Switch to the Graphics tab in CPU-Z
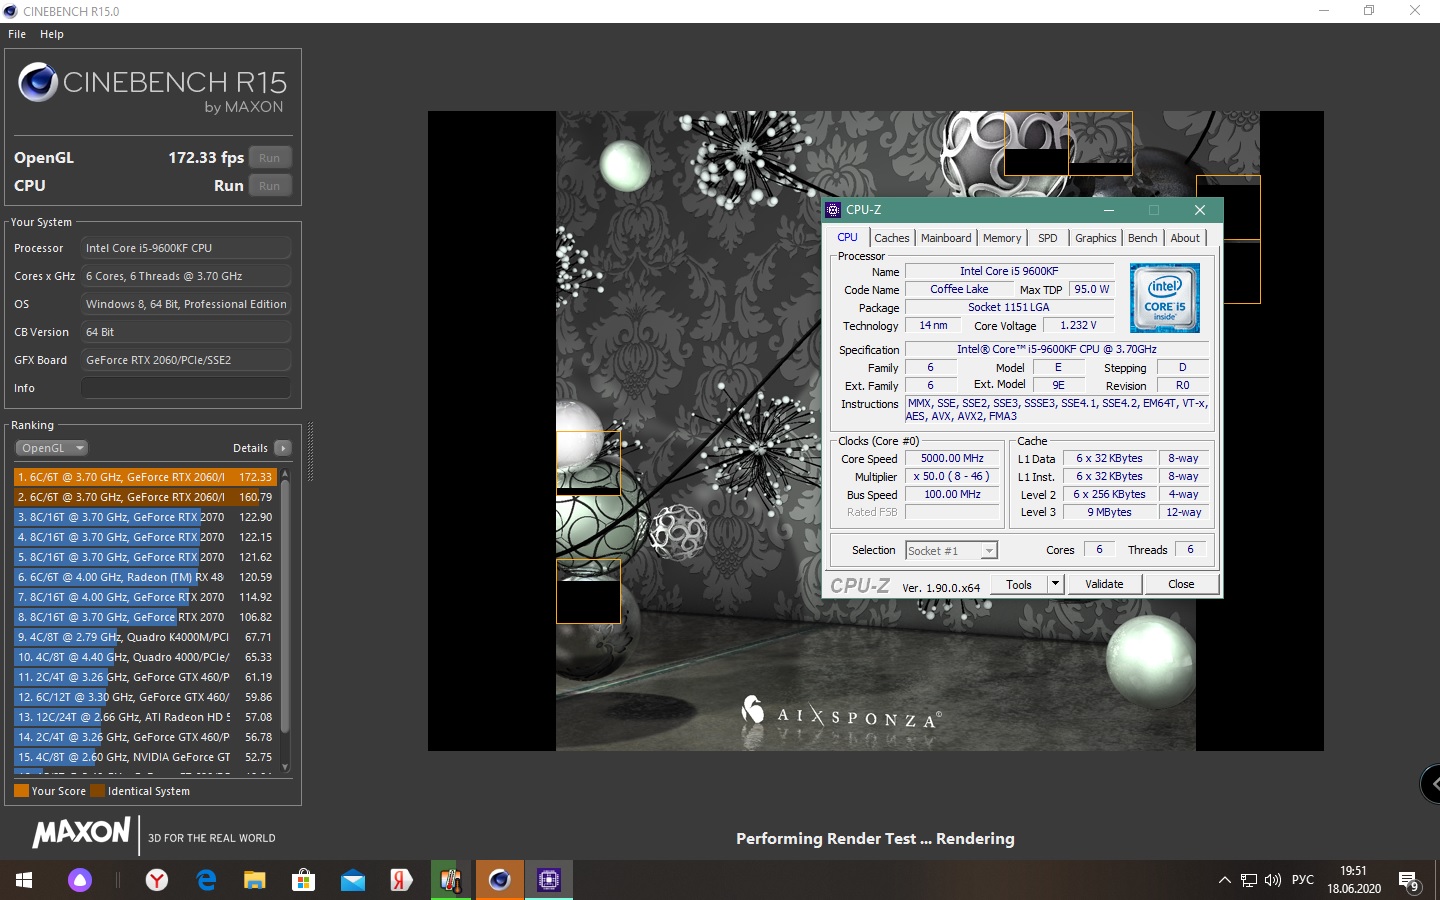 pos(1095,238)
